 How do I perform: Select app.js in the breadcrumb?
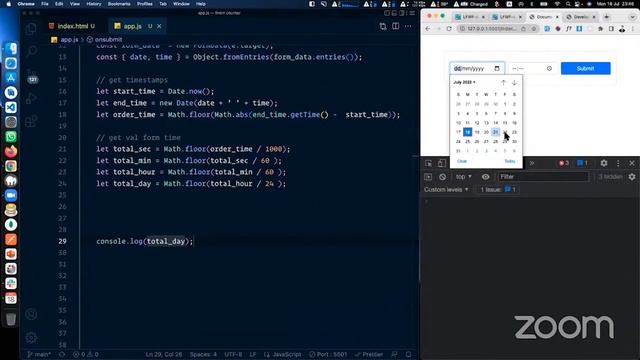pyautogui.click(x=69, y=40)
